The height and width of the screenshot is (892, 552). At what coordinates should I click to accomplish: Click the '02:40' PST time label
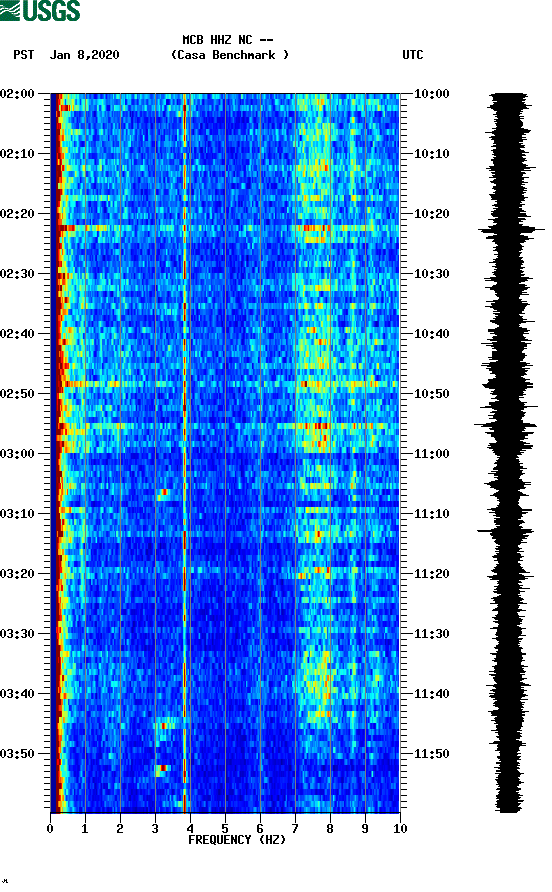pos(18,333)
